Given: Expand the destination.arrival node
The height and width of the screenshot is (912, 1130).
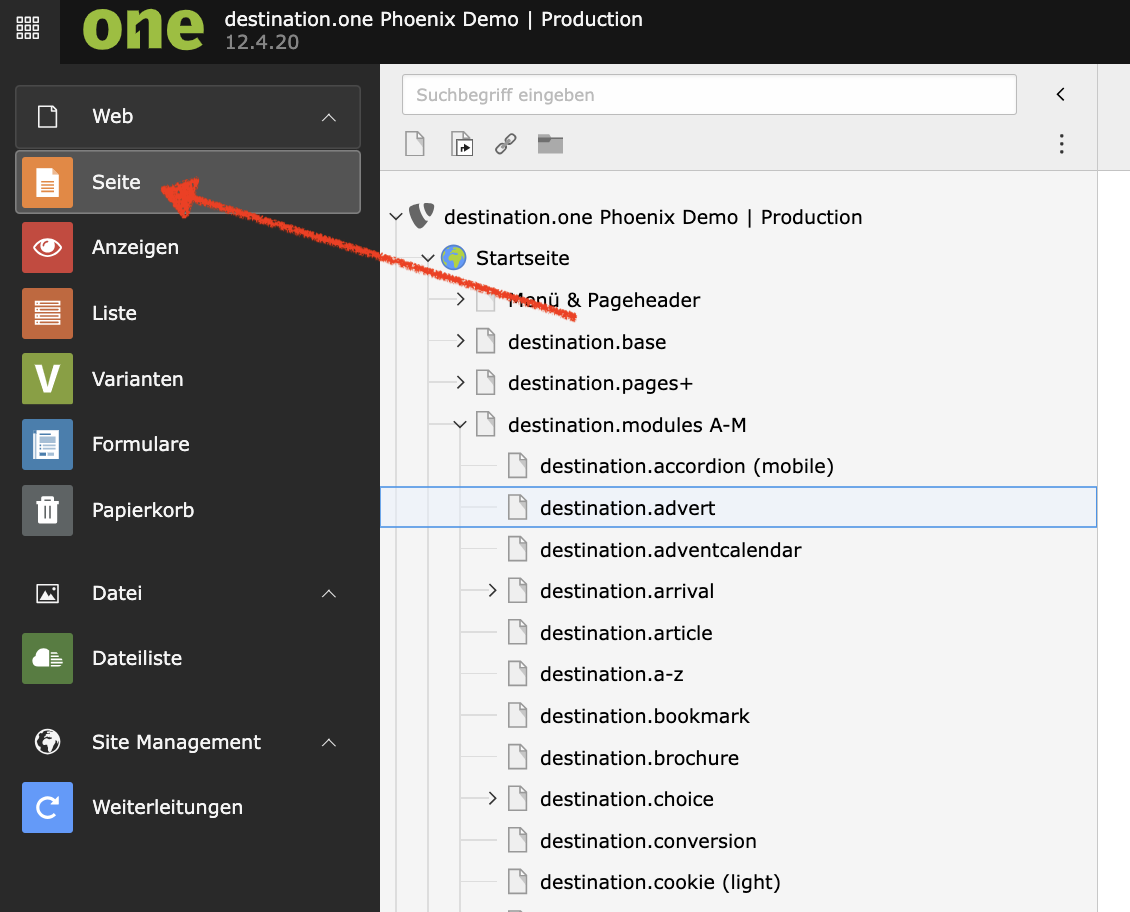Looking at the screenshot, I should [492, 591].
